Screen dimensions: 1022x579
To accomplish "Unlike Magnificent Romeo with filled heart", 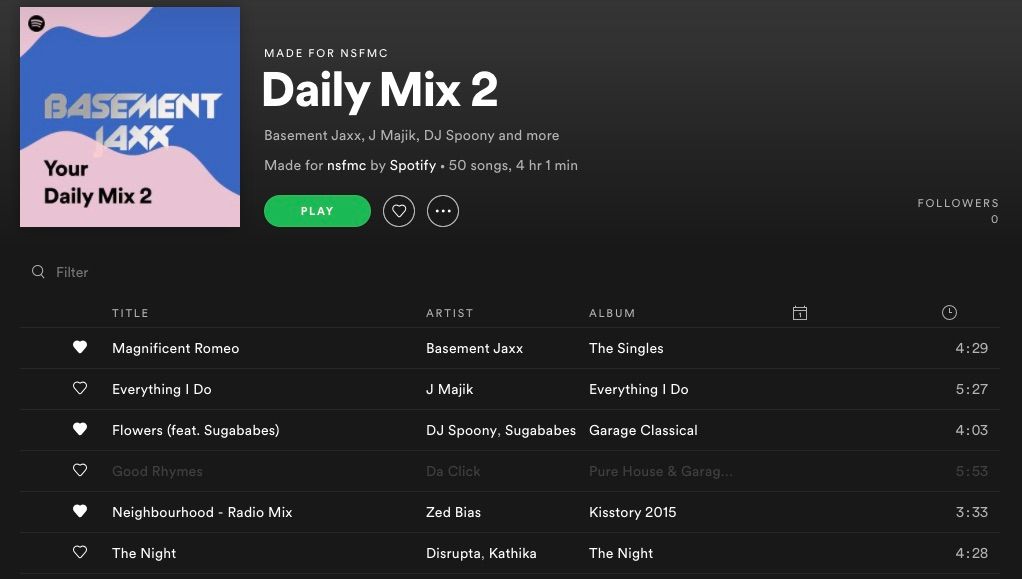I will point(80,347).
